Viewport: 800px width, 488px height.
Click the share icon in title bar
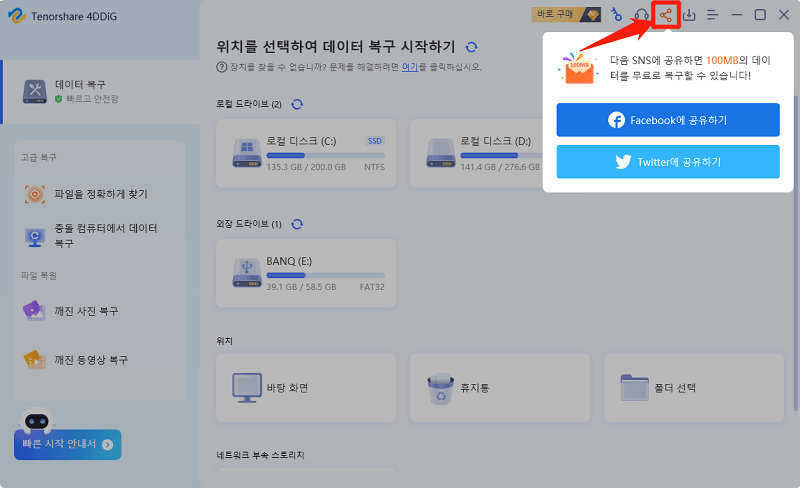point(665,15)
